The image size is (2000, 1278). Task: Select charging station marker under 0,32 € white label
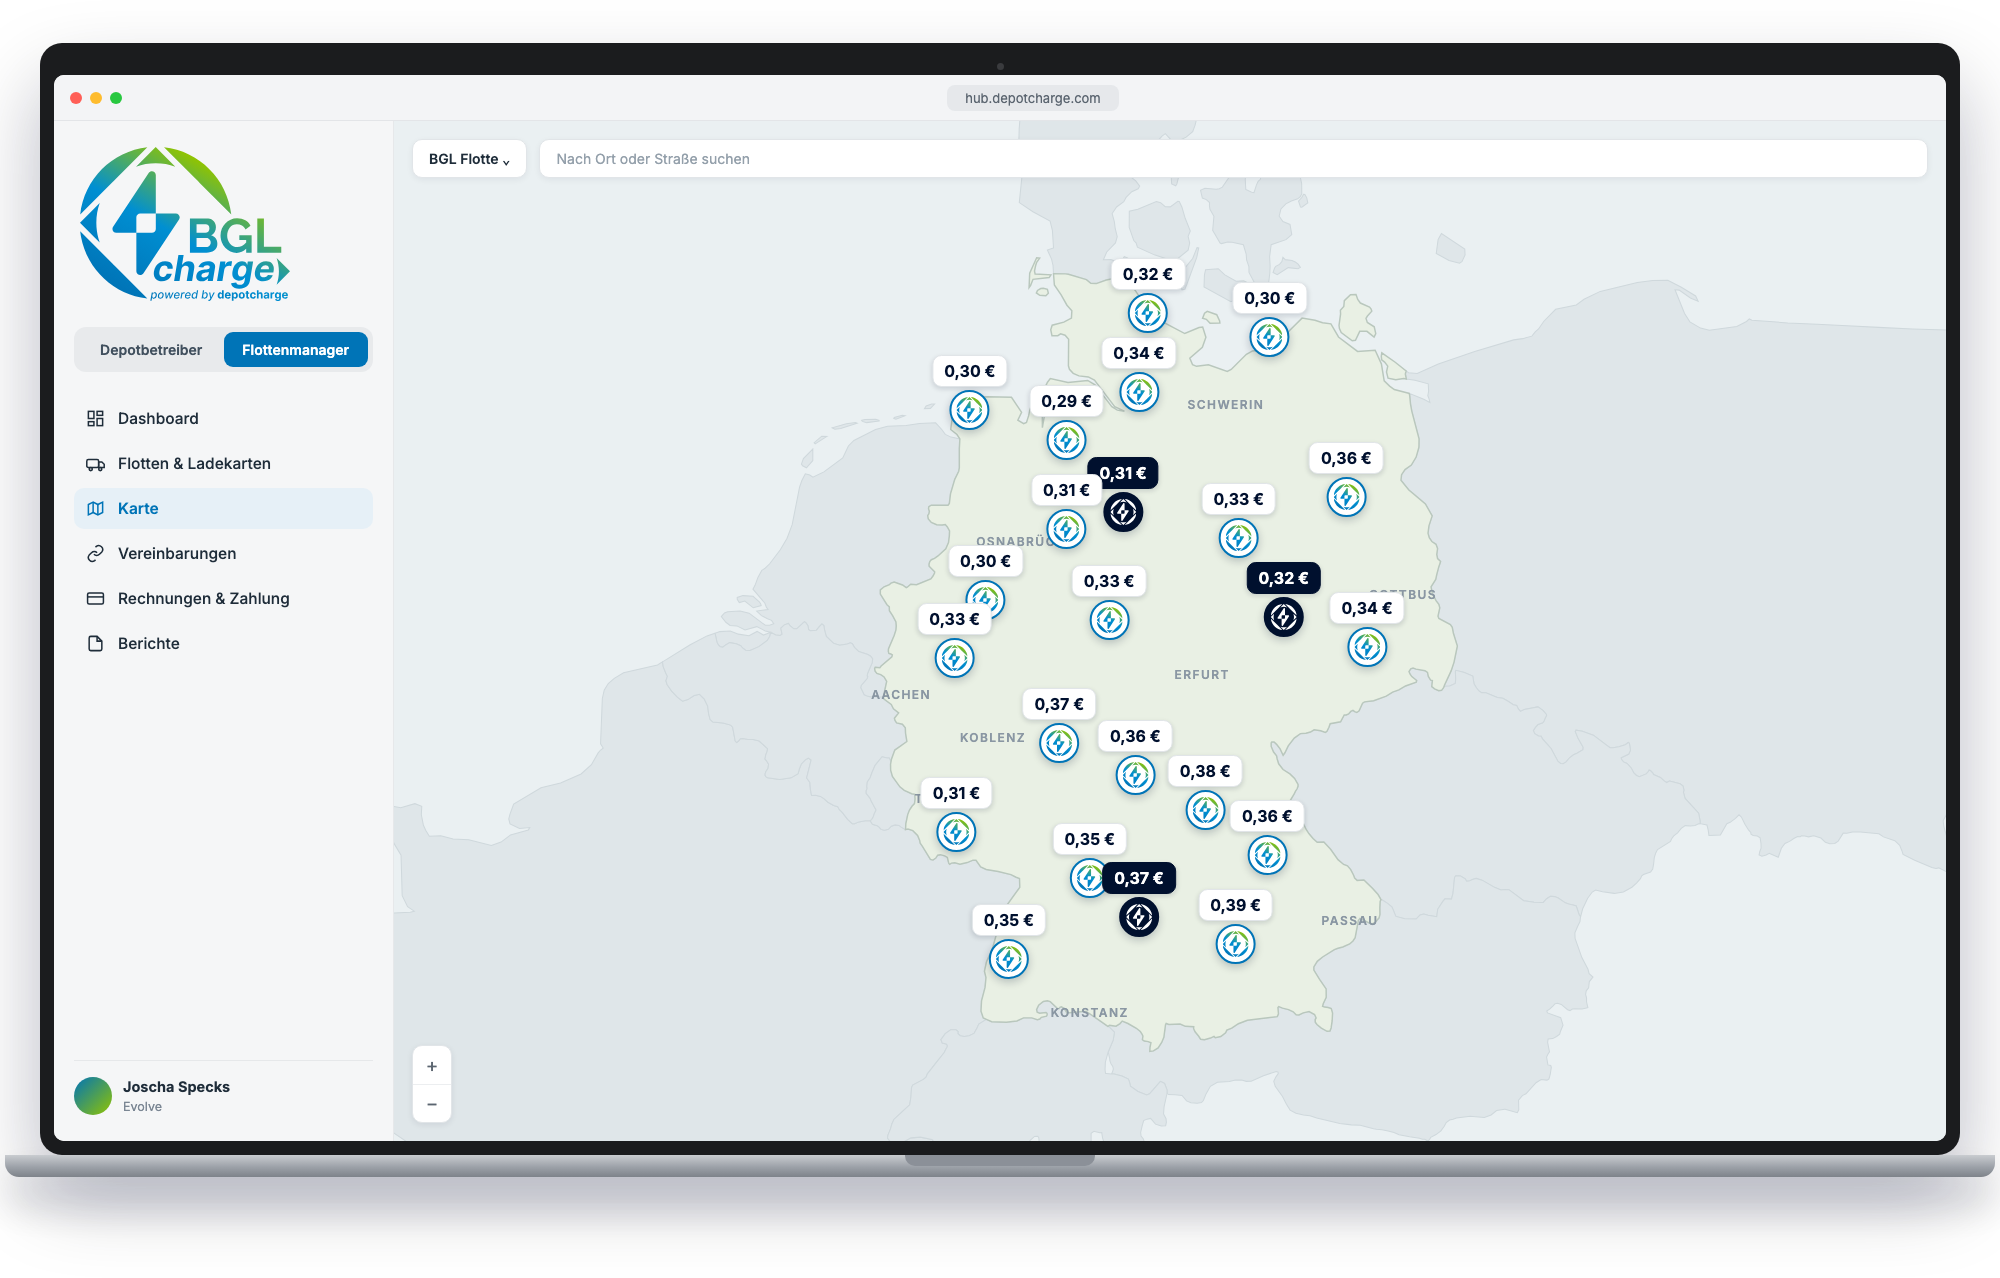(x=1147, y=313)
